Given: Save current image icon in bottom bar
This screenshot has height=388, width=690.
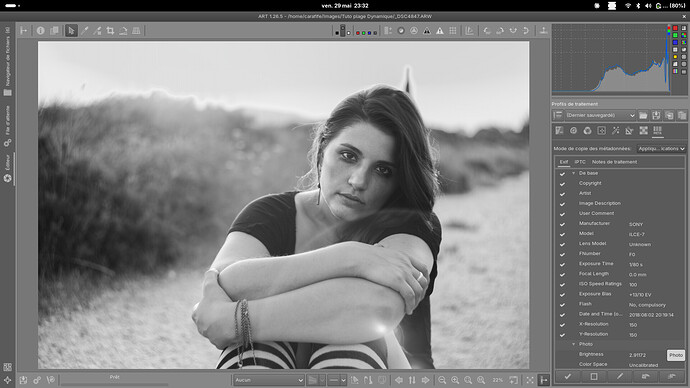Looking at the screenshot, I should (x=23, y=380).
